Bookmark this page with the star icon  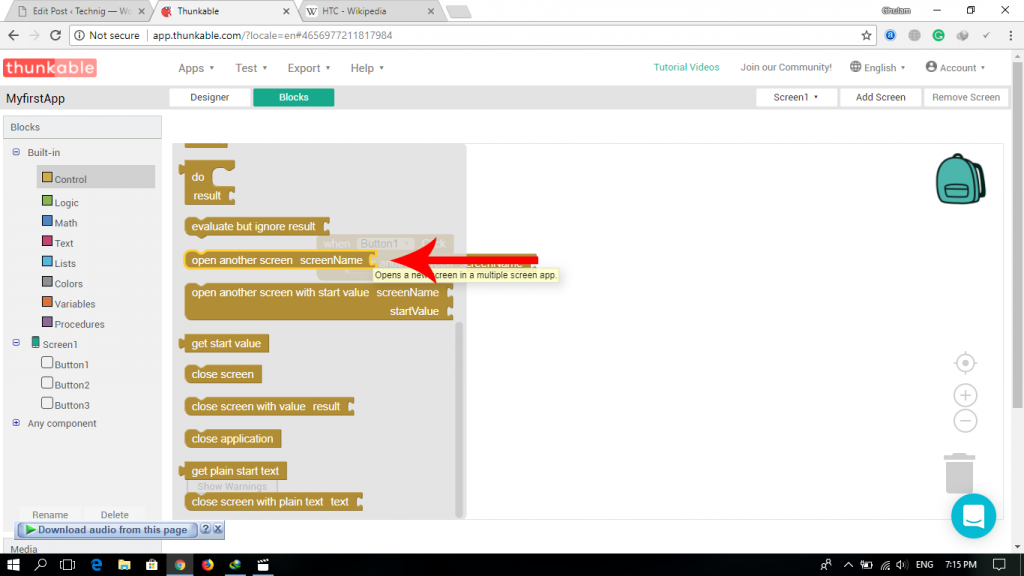(x=867, y=35)
